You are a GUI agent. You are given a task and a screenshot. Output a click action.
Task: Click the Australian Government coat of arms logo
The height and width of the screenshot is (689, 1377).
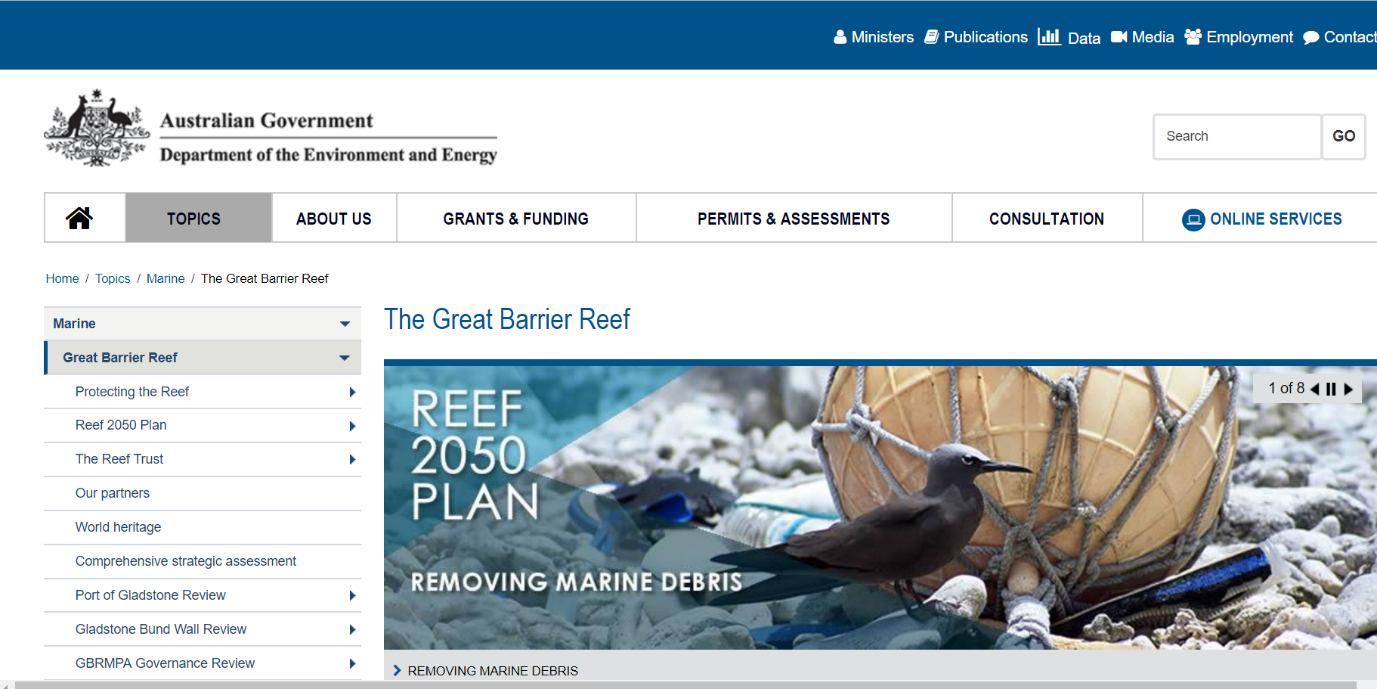click(97, 127)
